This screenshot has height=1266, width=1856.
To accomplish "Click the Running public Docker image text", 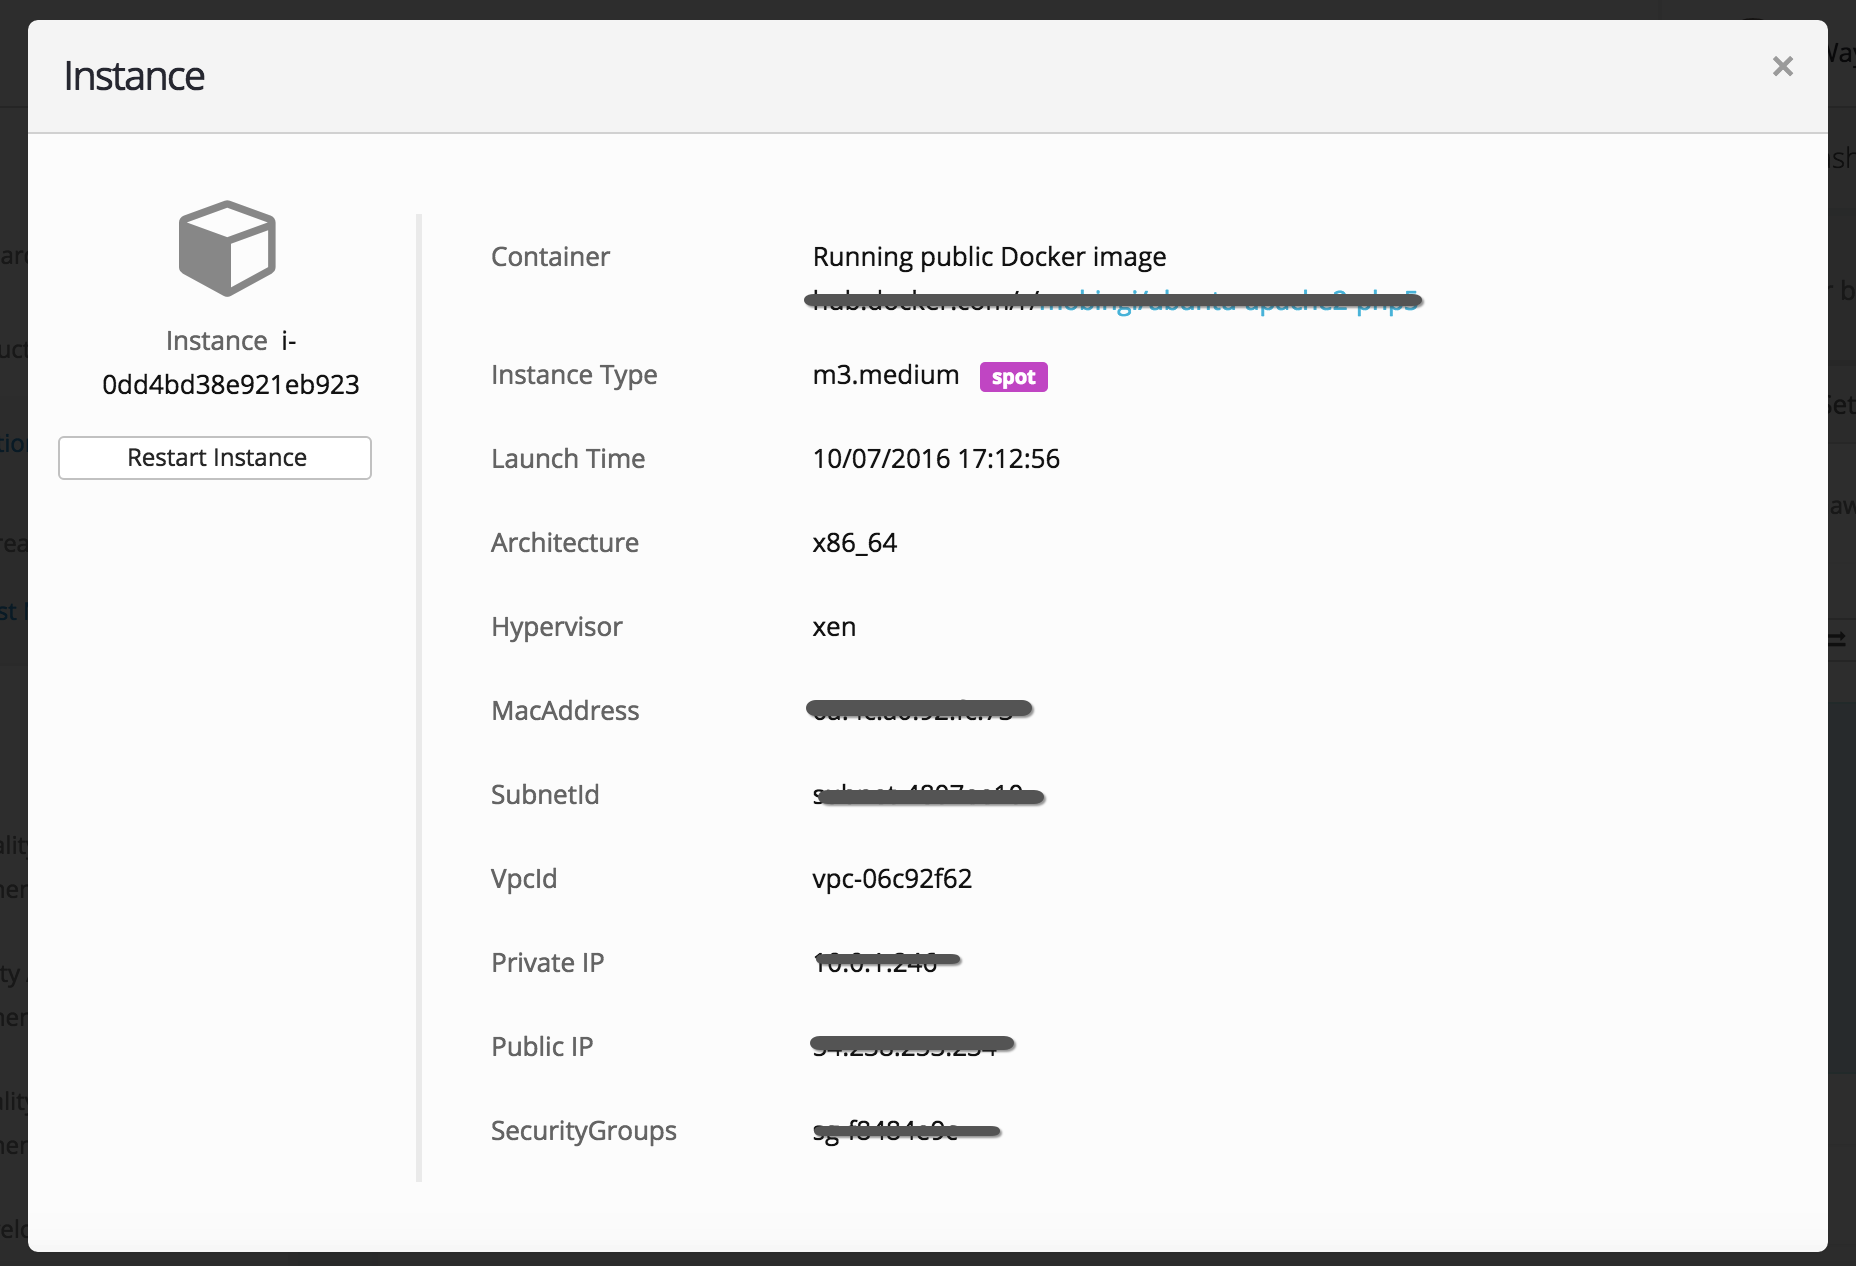I will tap(989, 257).
